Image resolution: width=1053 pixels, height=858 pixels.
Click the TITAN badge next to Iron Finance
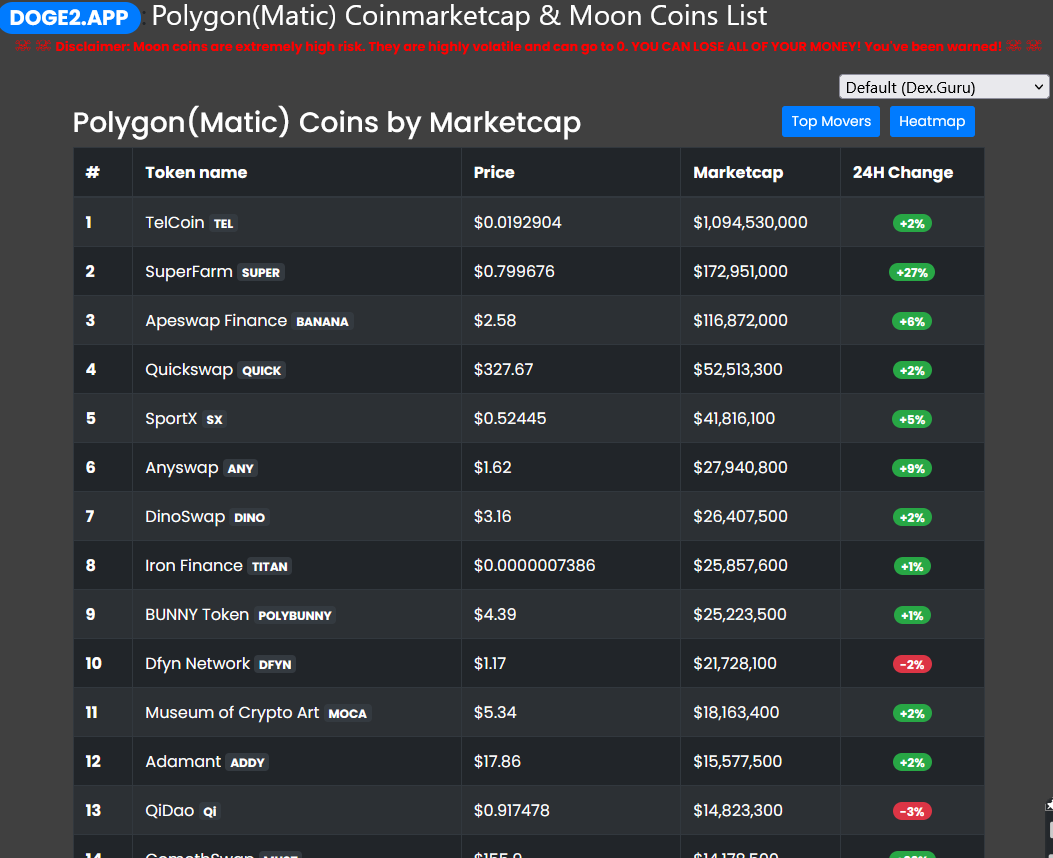[269, 565]
